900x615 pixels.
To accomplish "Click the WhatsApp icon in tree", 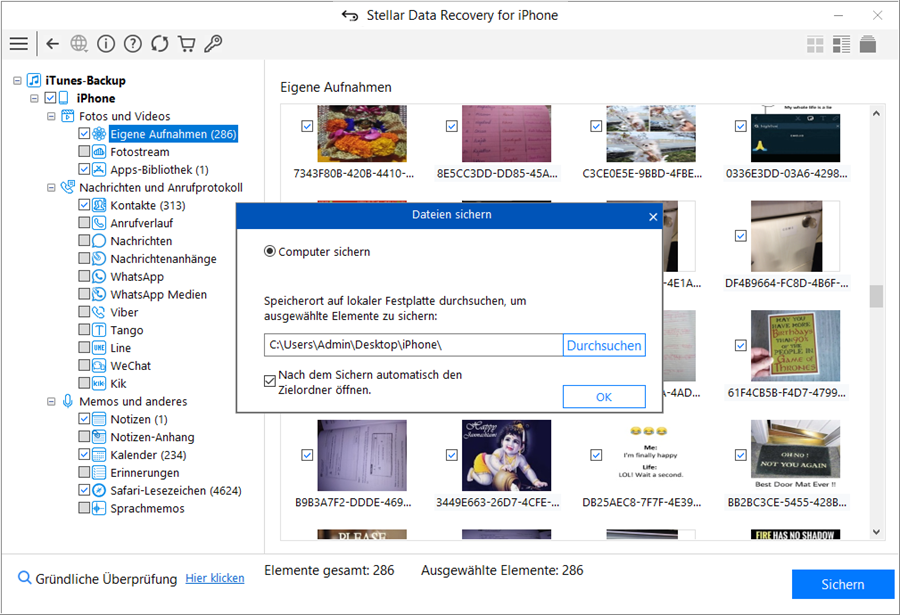I will coord(99,277).
